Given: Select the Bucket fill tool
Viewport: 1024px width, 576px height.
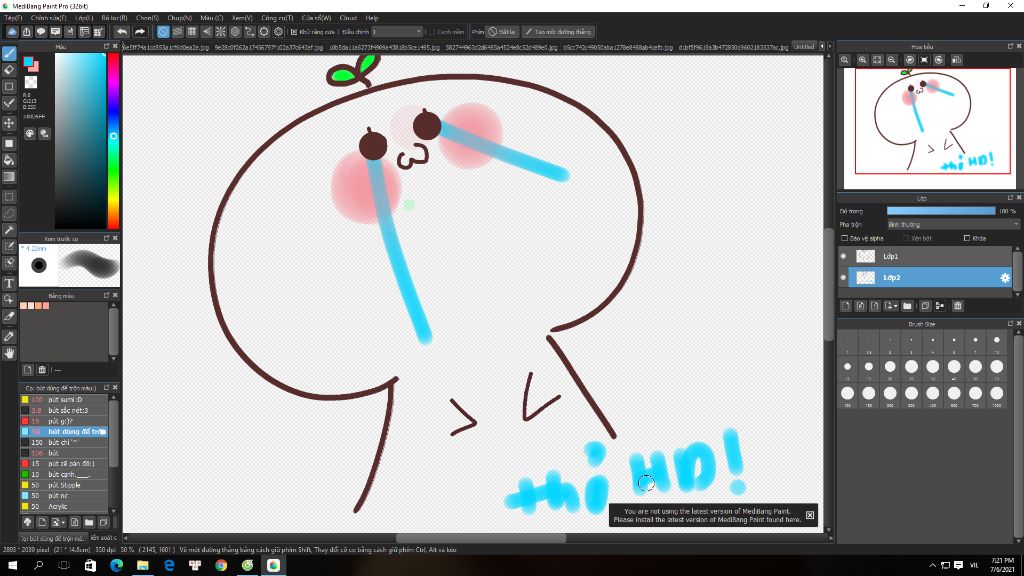Looking at the screenshot, I should 9,160.
